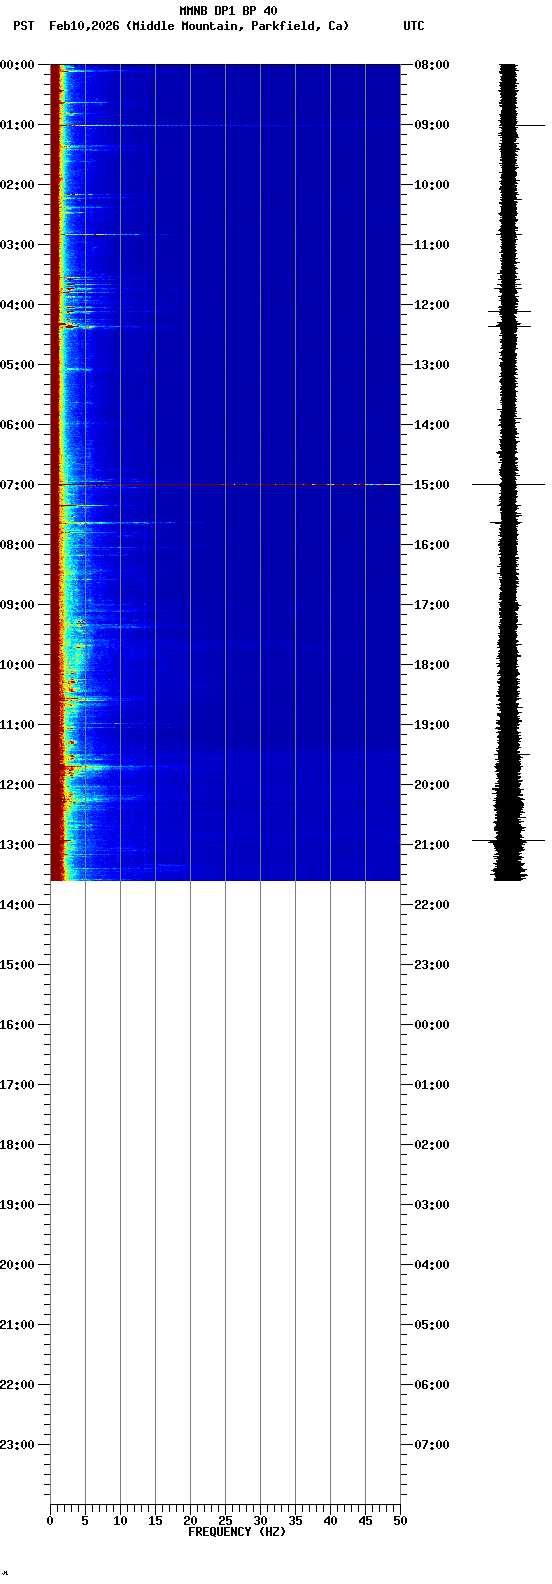
Task: Click the "21:00" label on the UTC axis
Action: pos(432,845)
